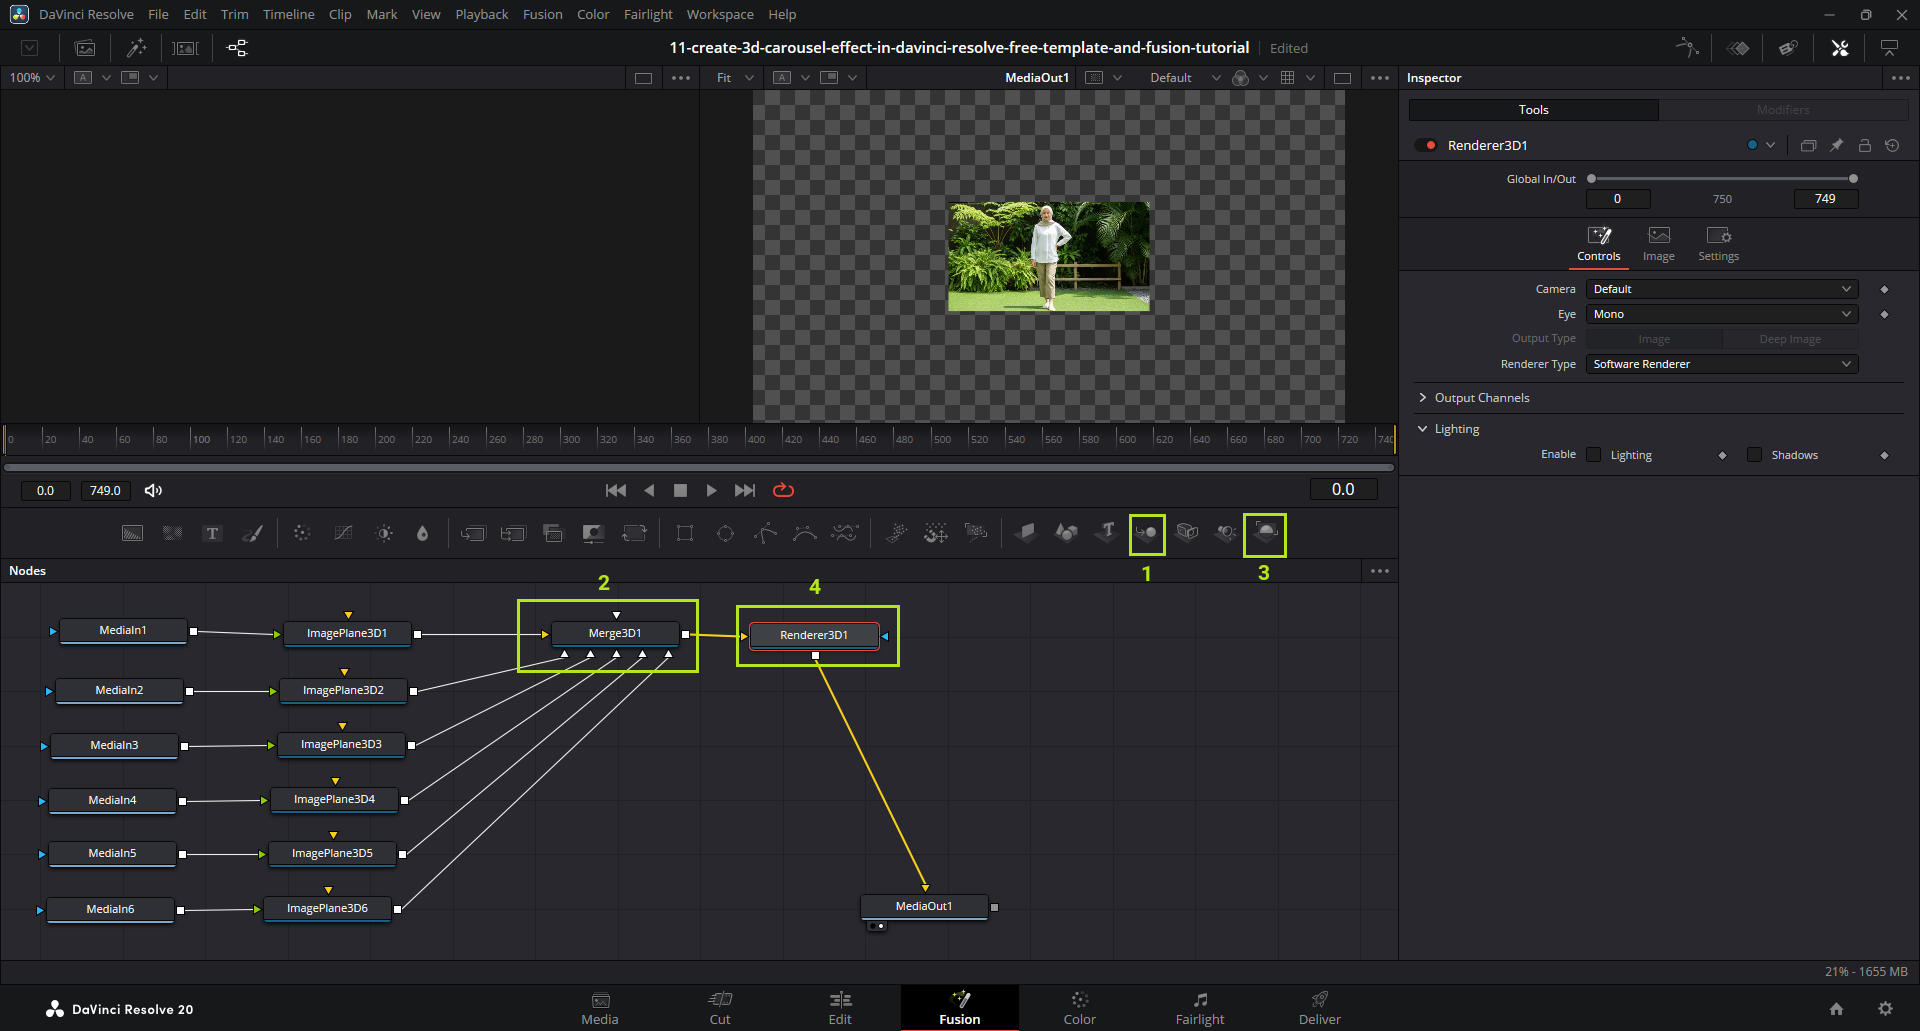This screenshot has height=1031, width=1920.
Task: Switch to the Image tab in Inspector
Action: click(x=1658, y=243)
